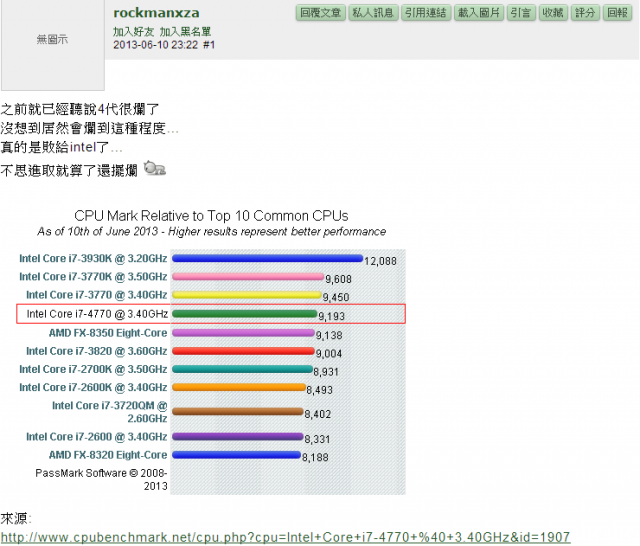Click the 8,493 score value
640x546 pixels.
coord(320,390)
